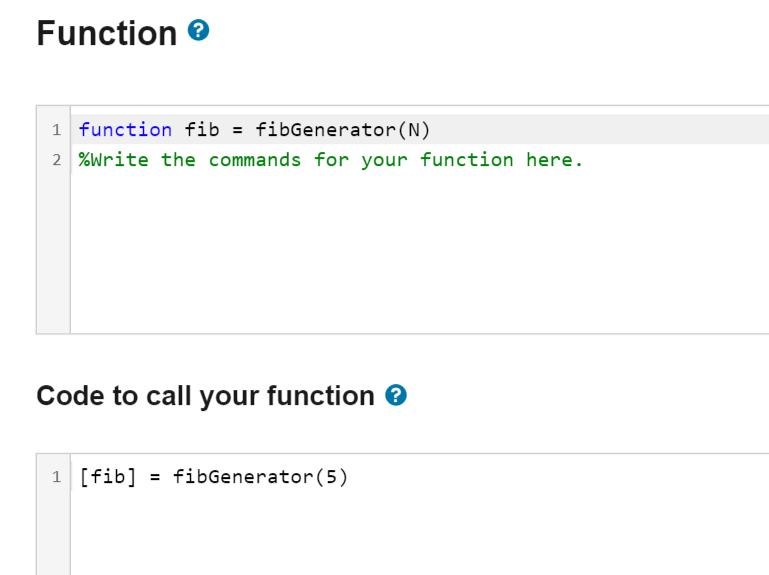Image resolution: width=769 pixels, height=575 pixels.
Task: Place cursor on 'fibGenerator(5)' call text
Action: tap(260, 477)
